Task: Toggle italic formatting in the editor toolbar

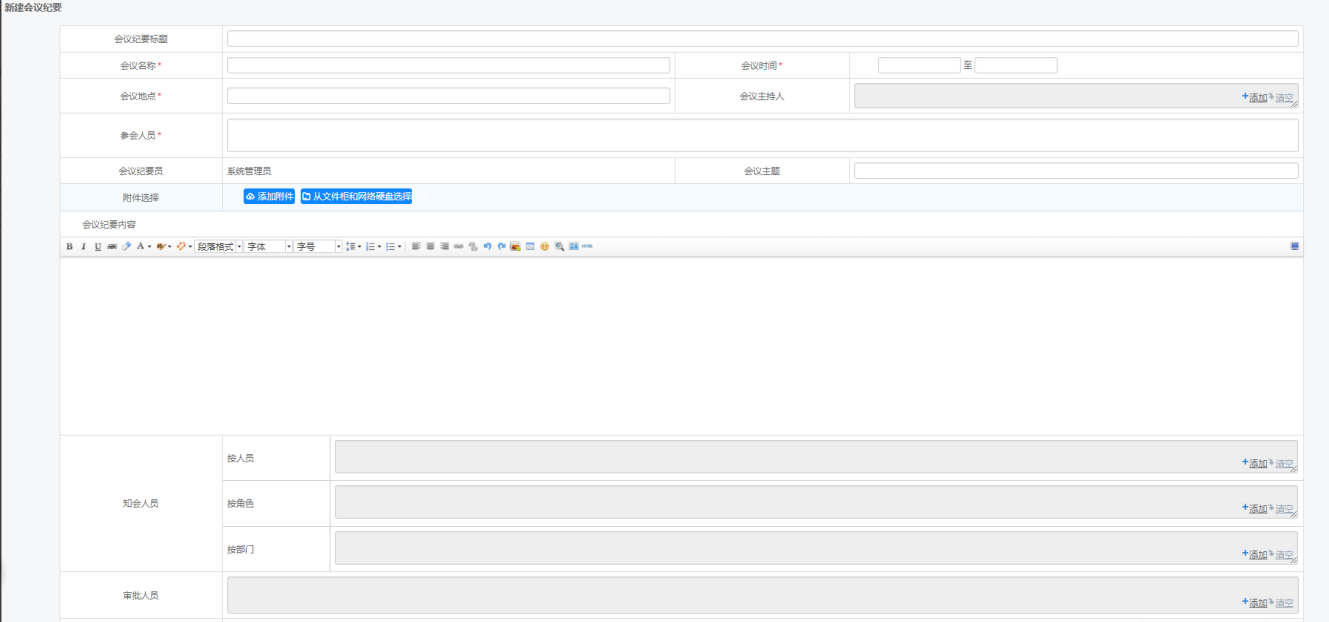Action: click(x=83, y=246)
